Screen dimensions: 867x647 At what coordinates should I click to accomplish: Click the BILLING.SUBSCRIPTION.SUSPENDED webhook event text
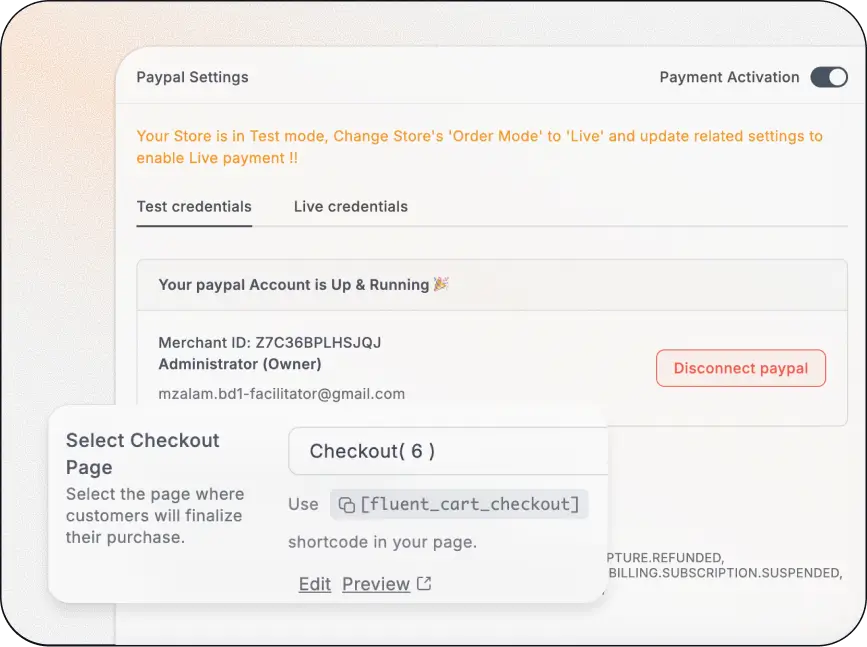[725, 573]
